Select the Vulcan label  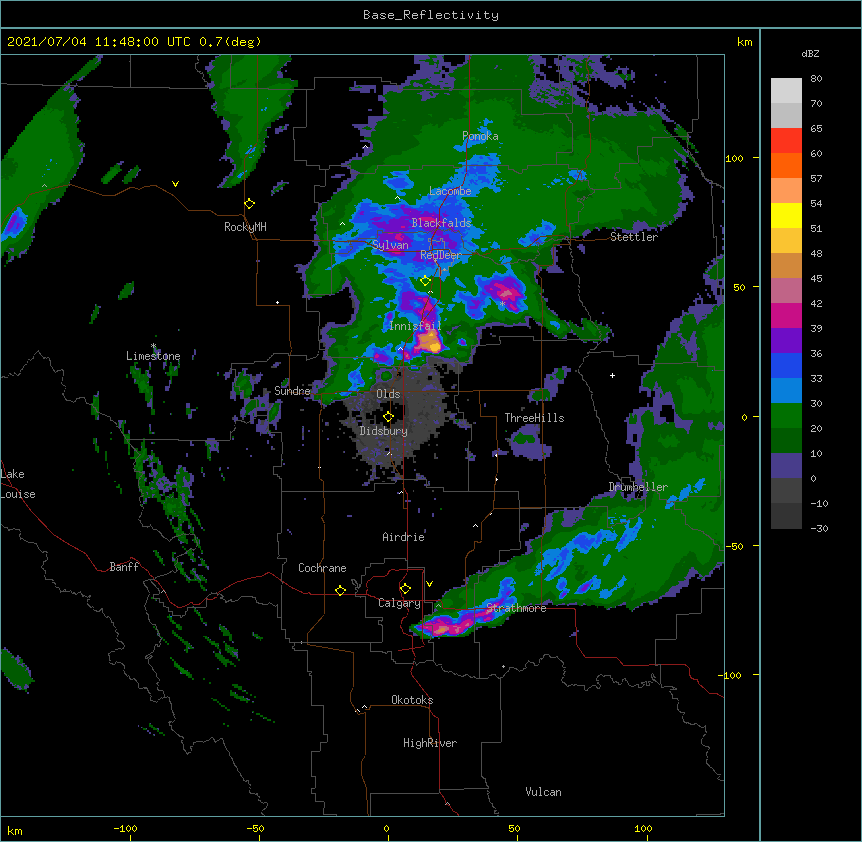[543, 792]
